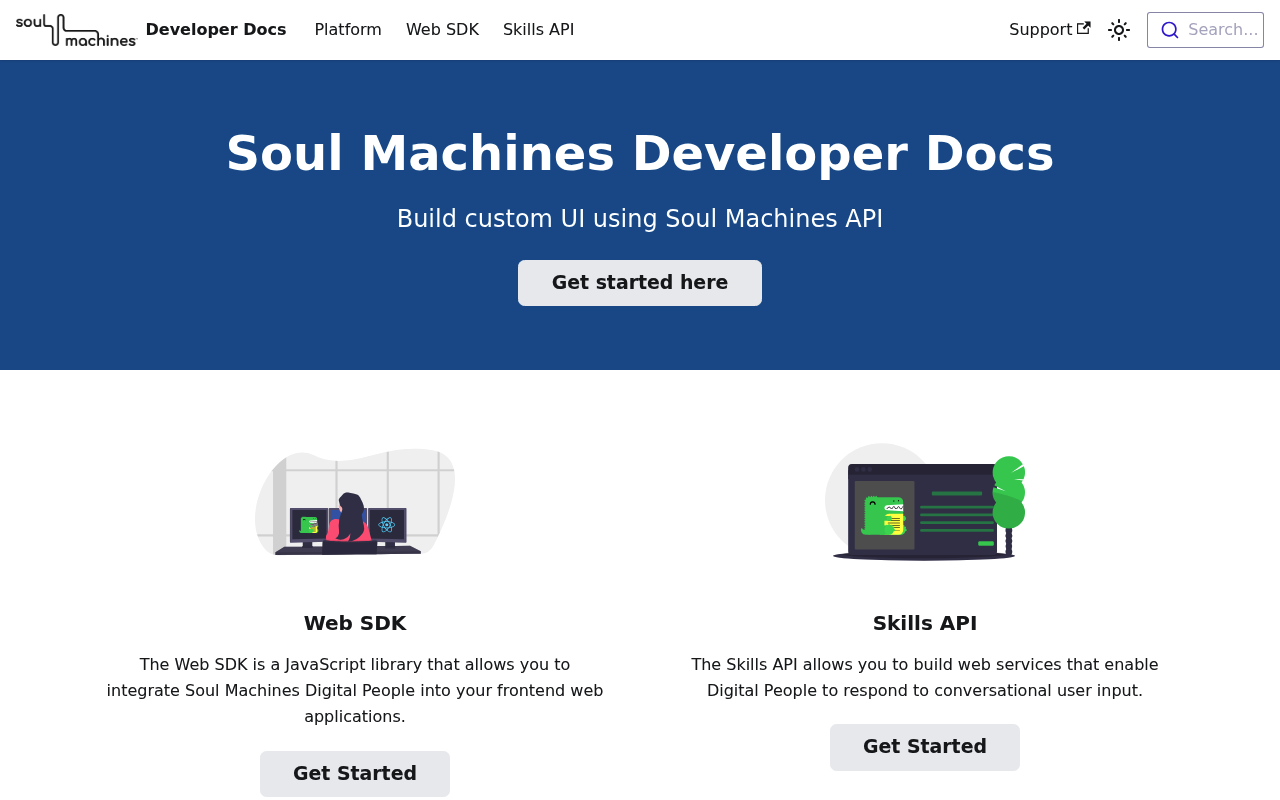The image size is (1280, 800).
Task: Click into the Search docs field
Action: pyautogui.click(x=1205, y=30)
